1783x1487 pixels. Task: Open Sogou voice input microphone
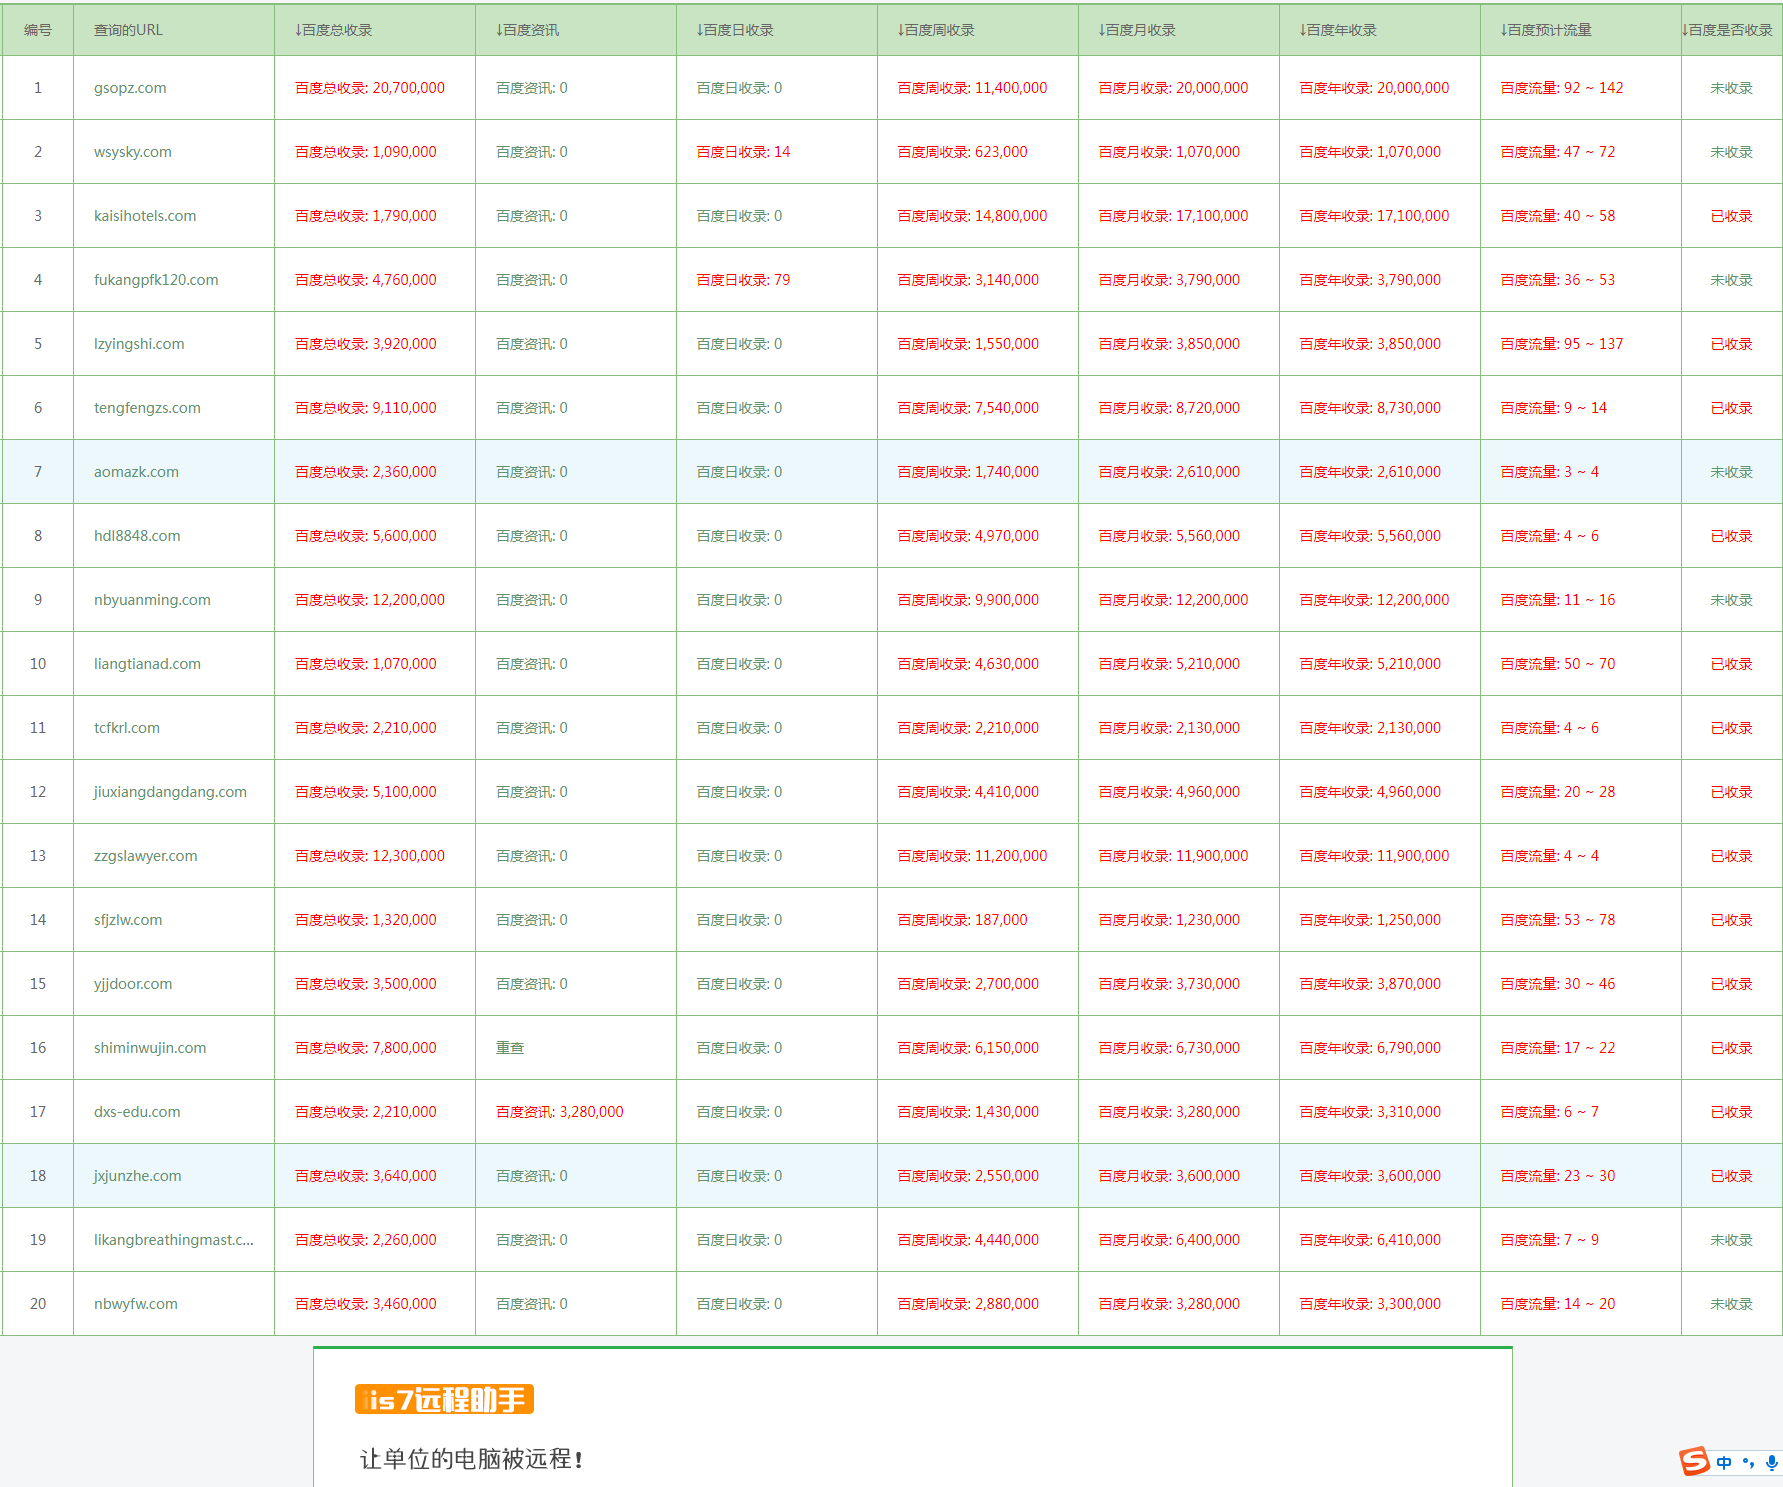[1771, 1462]
